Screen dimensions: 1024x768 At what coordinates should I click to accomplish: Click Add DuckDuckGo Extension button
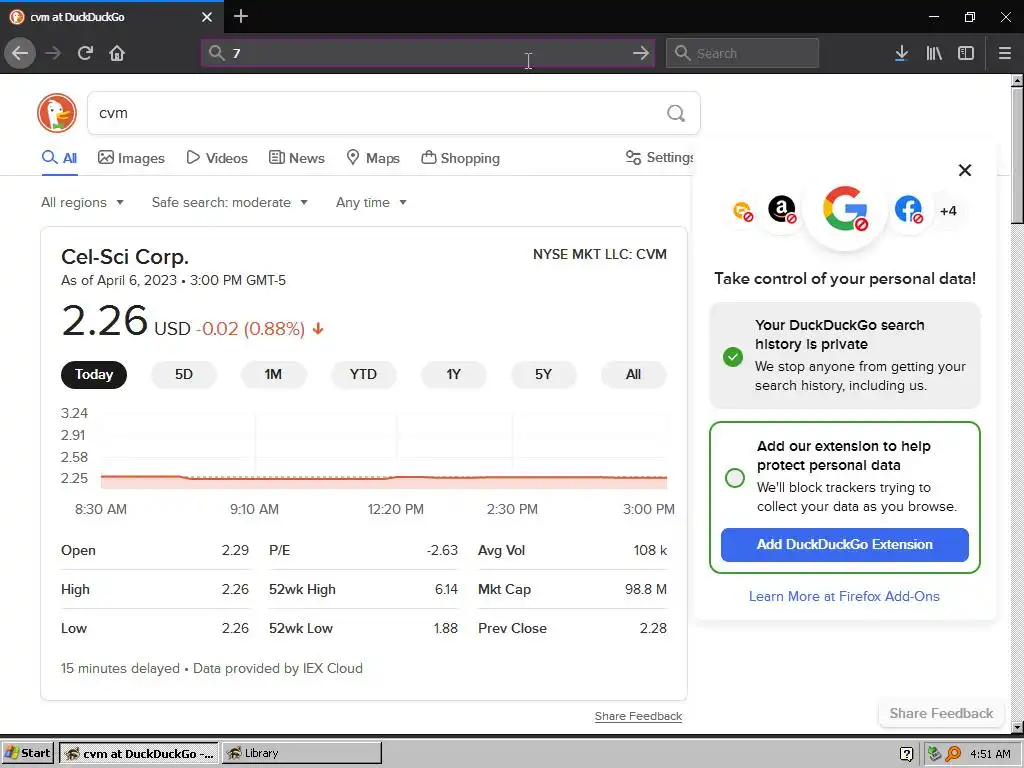click(844, 545)
